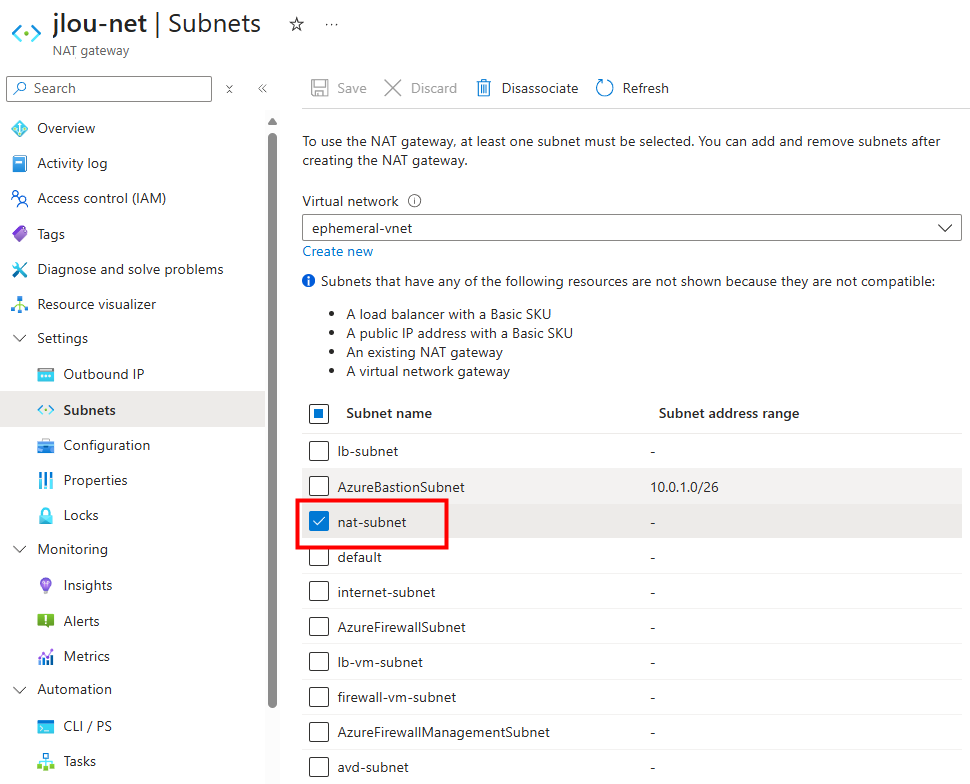Image resolution: width=970 pixels, height=784 pixels.
Task: Uncheck the nat-subnet checkbox
Action: [x=319, y=522]
